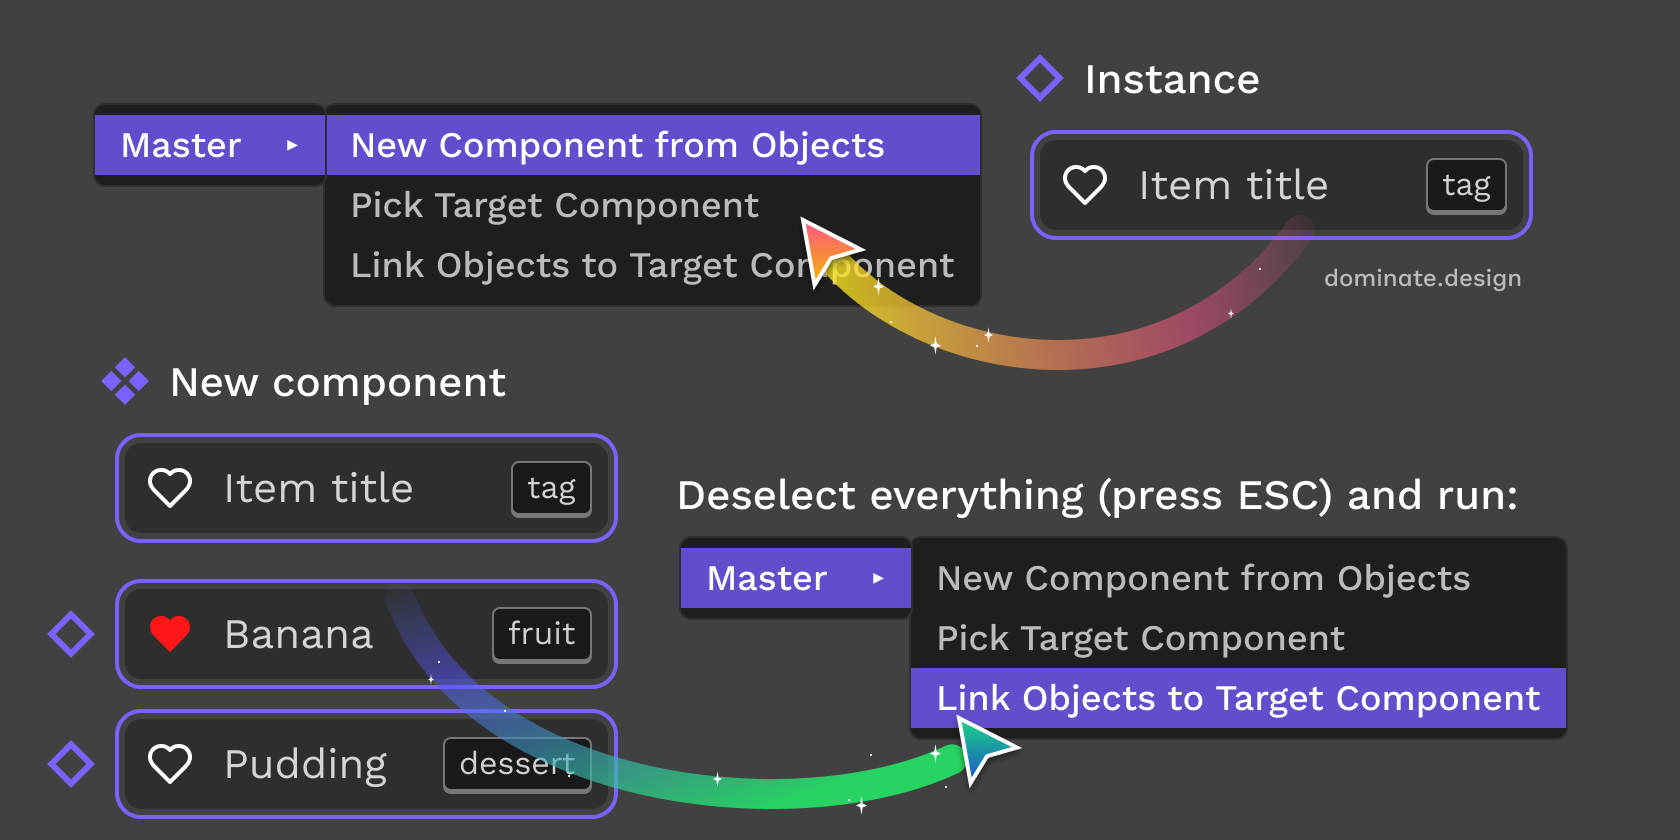Unlike the red heart on Banana
Viewport: 1680px width, 840px height.
pos(170,634)
